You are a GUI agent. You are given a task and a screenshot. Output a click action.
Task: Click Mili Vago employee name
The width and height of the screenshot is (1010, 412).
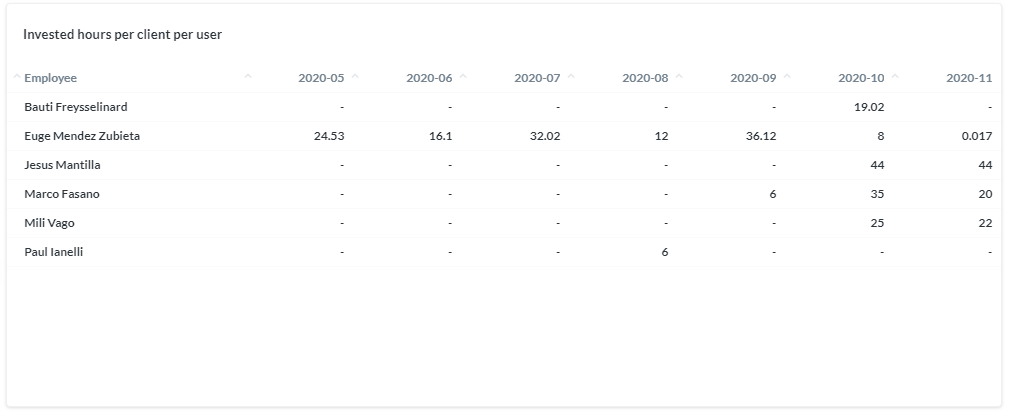tap(50, 223)
